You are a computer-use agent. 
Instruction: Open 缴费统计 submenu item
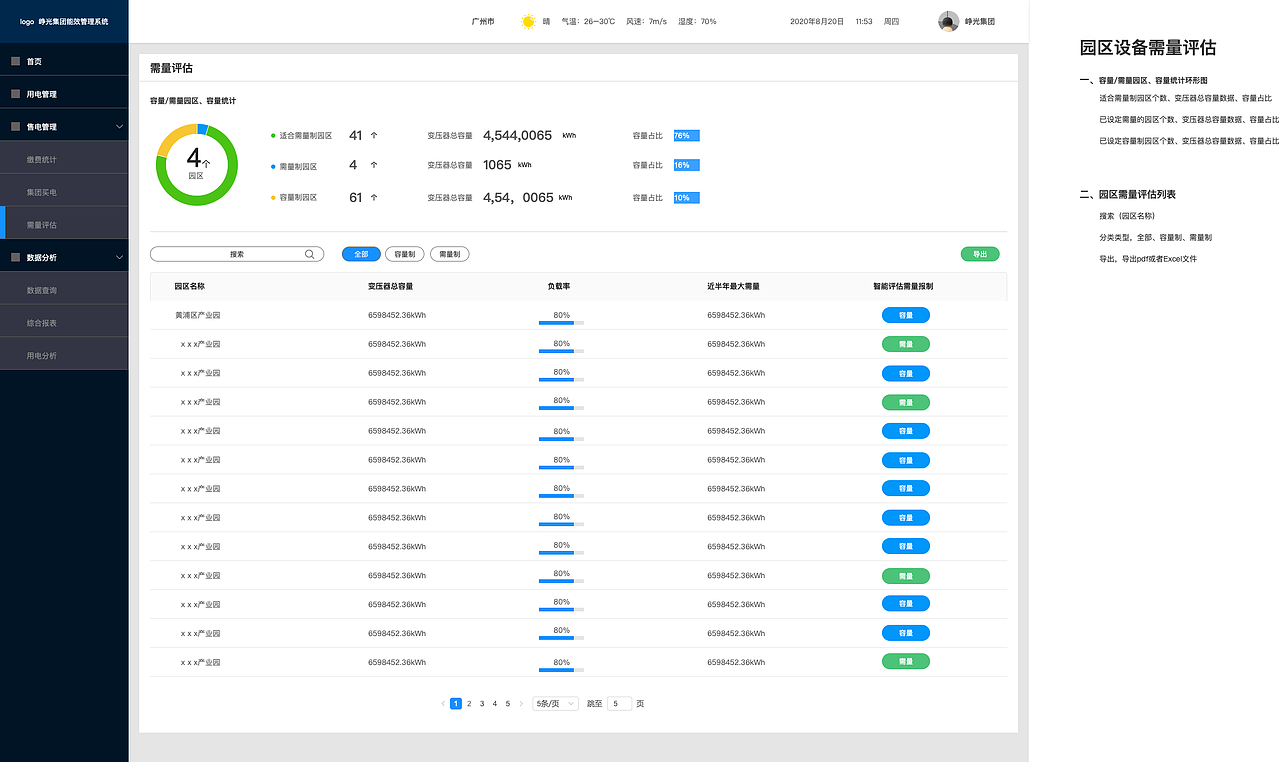[64, 160]
